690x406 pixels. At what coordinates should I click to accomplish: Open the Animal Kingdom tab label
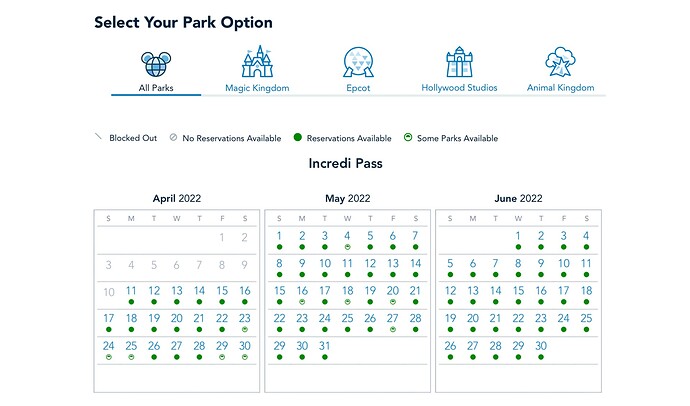click(x=560, y=88)
